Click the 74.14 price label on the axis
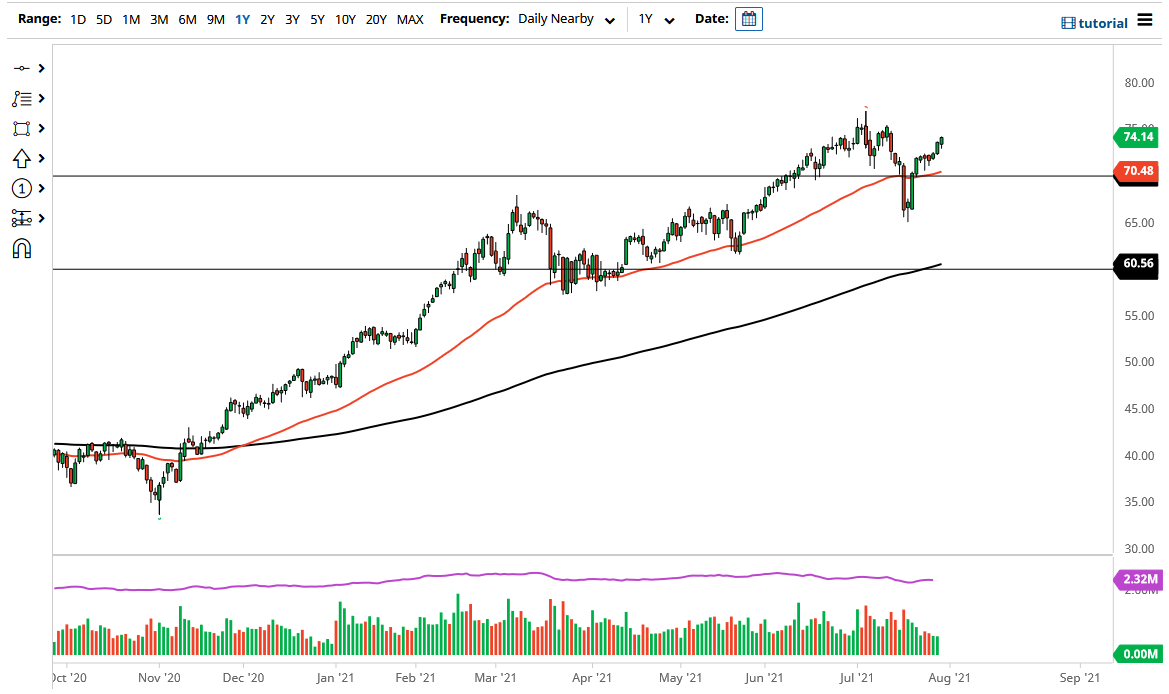 [x=1136, y=137]
